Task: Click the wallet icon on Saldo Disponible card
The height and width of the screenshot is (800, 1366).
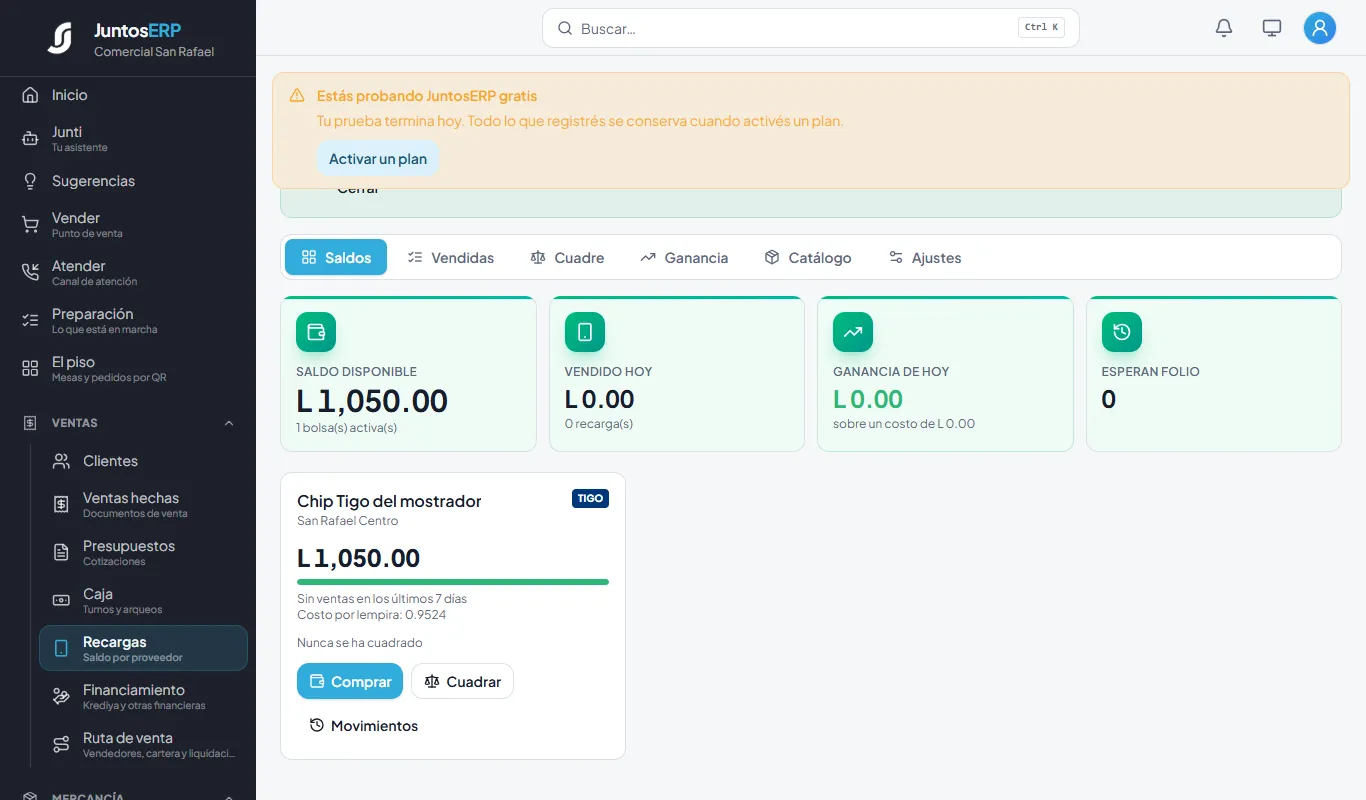Action: pyautogui.click(x=316, y=332)
